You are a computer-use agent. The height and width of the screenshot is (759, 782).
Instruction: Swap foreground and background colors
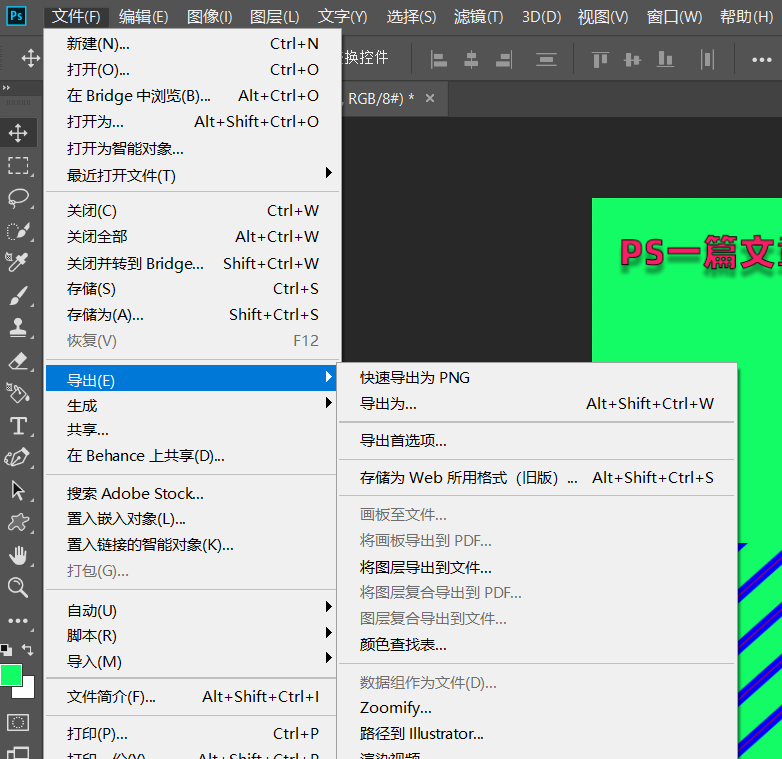pos(28,649)
